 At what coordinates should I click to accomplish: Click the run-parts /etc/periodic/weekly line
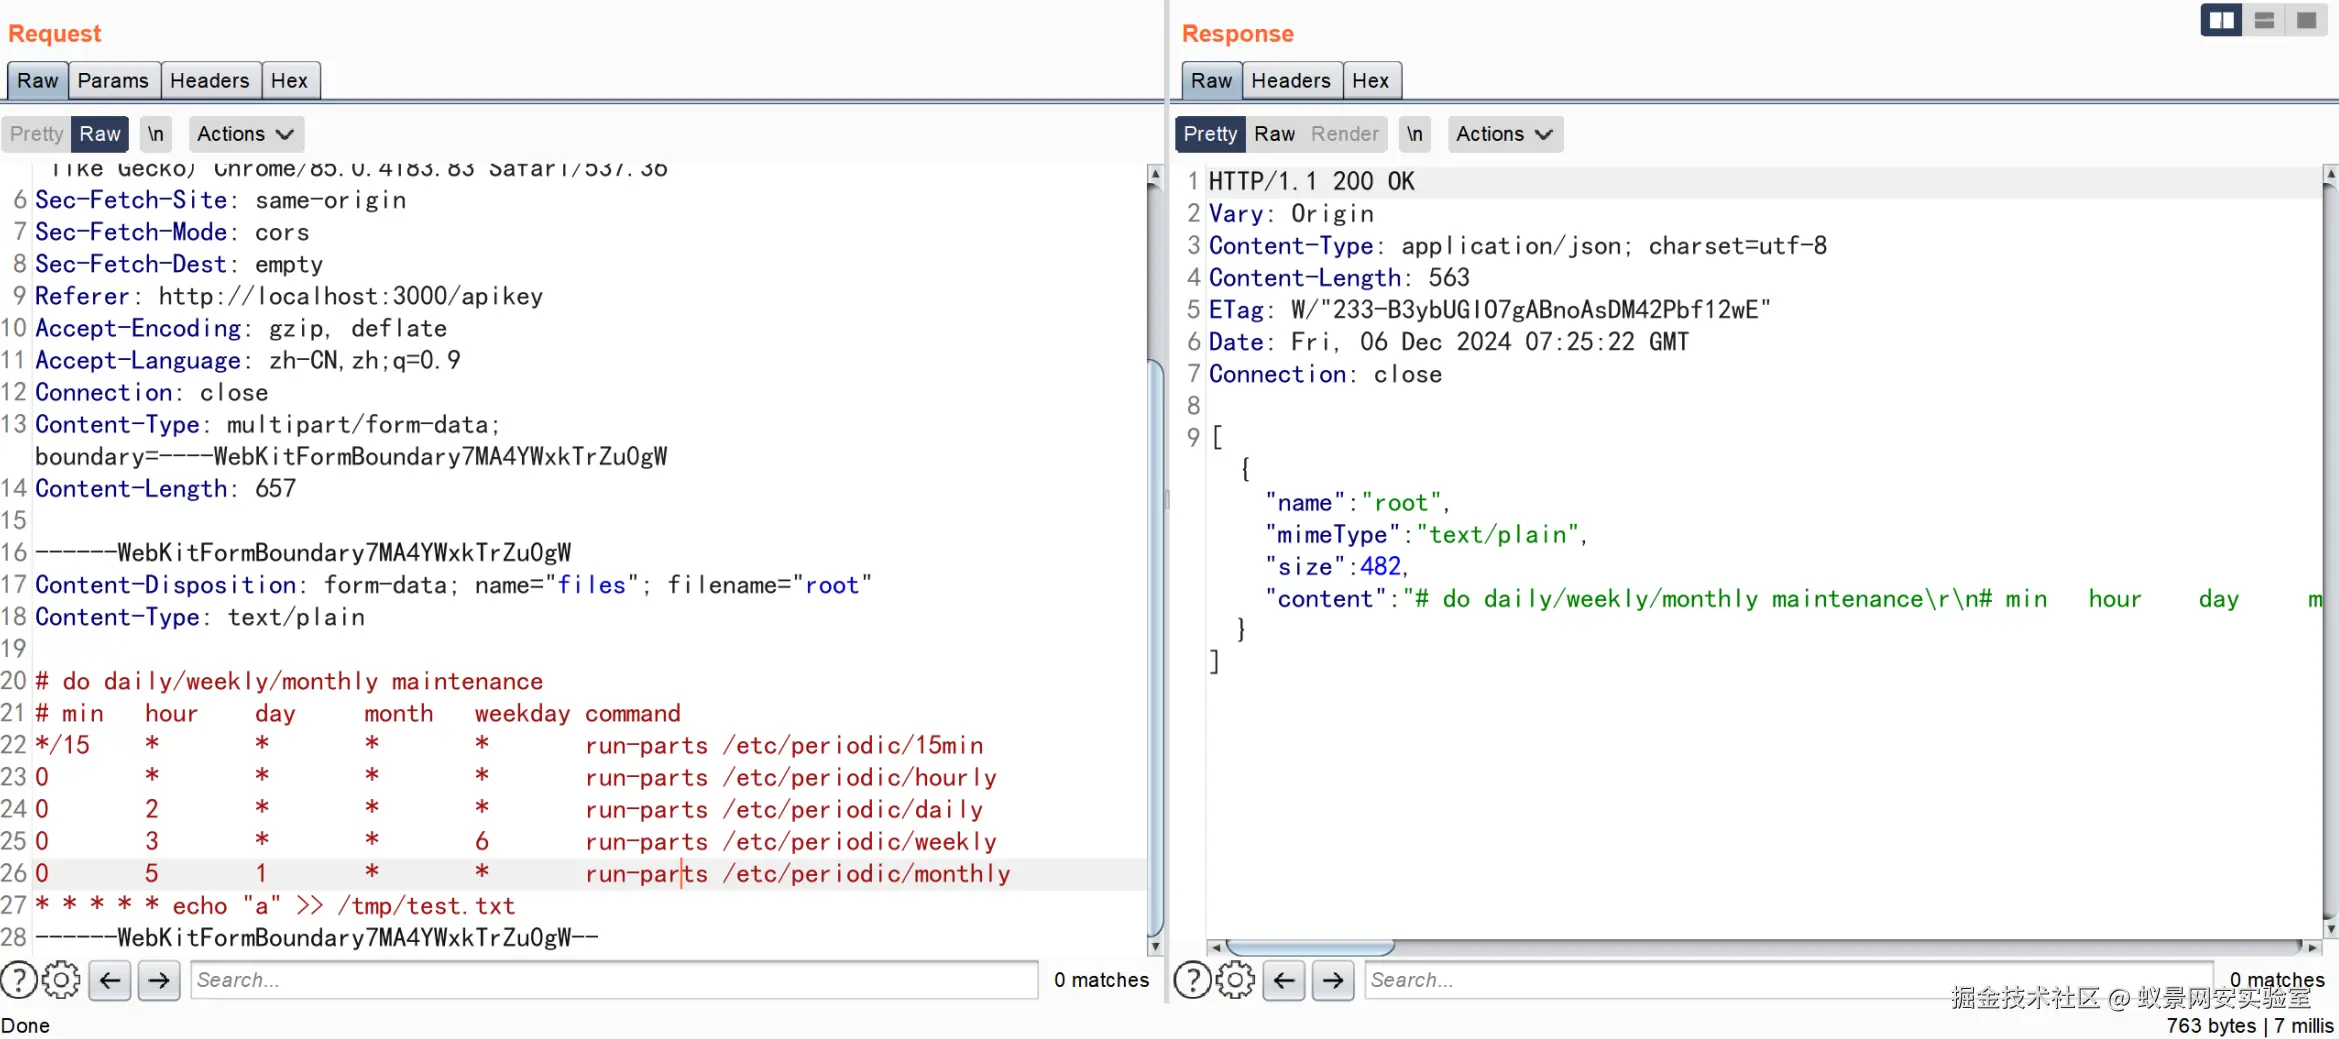point(791,842)
